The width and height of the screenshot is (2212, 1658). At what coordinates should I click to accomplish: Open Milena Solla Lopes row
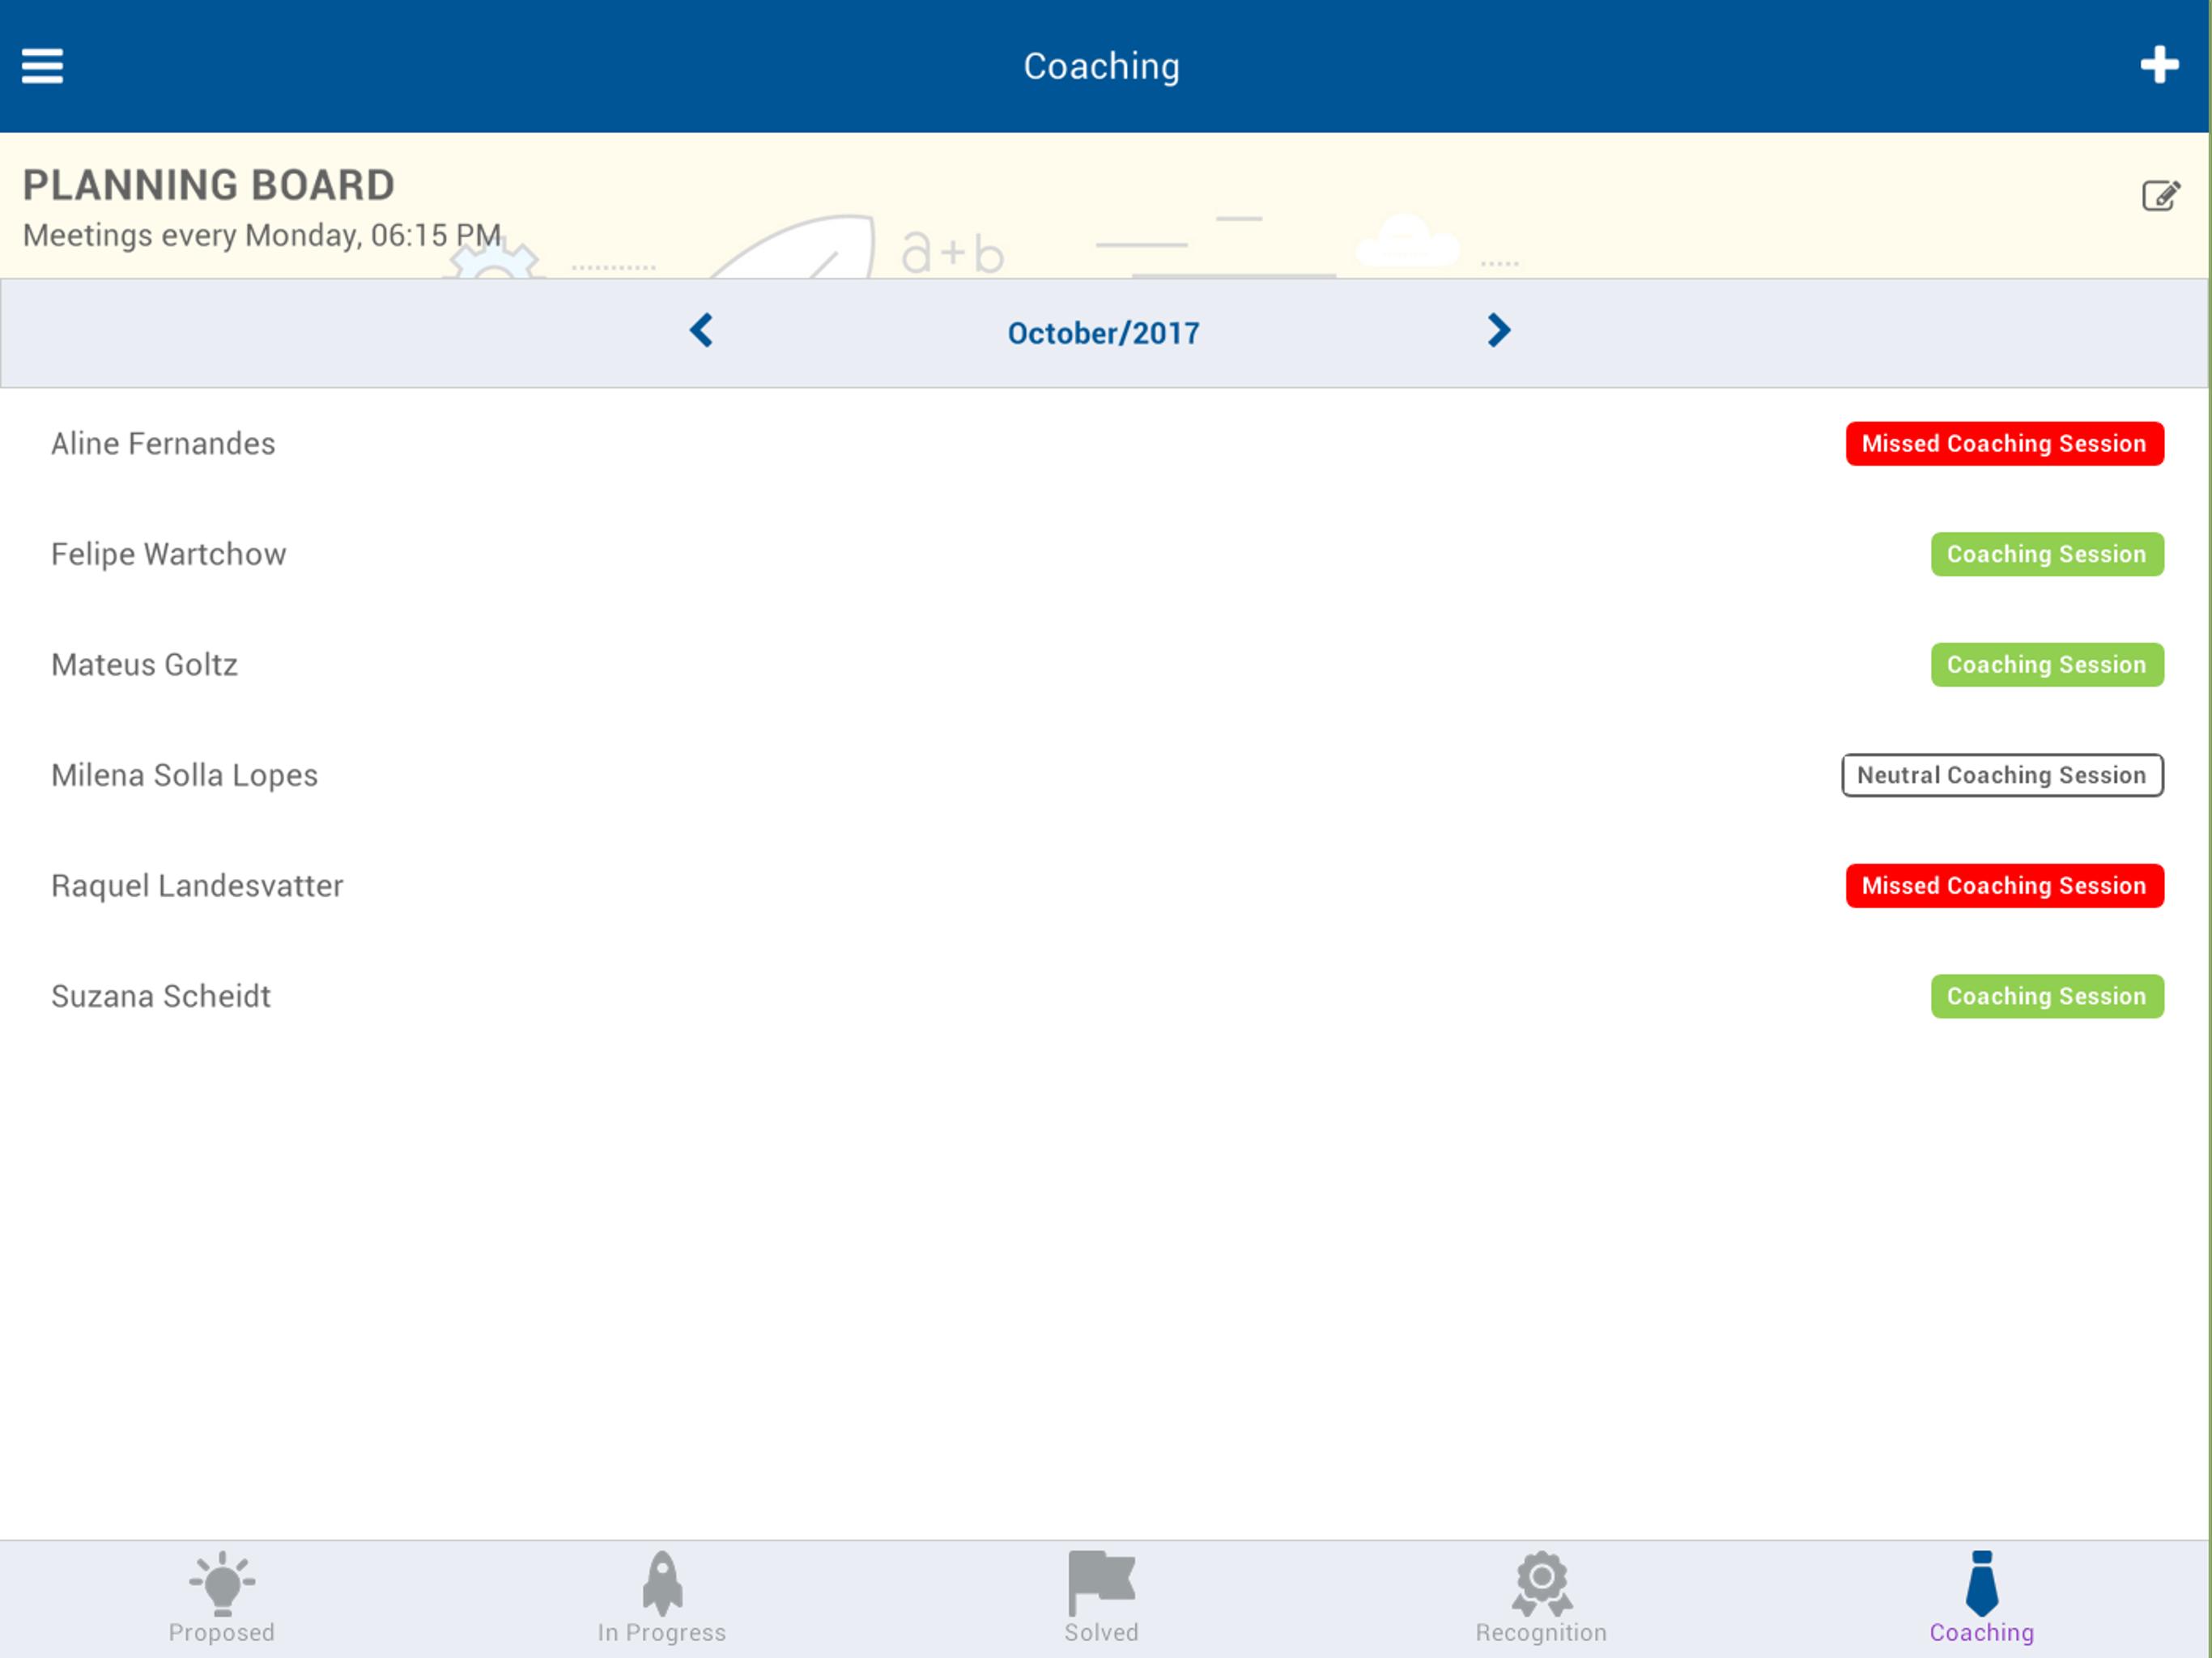(x=1104, y=775)
